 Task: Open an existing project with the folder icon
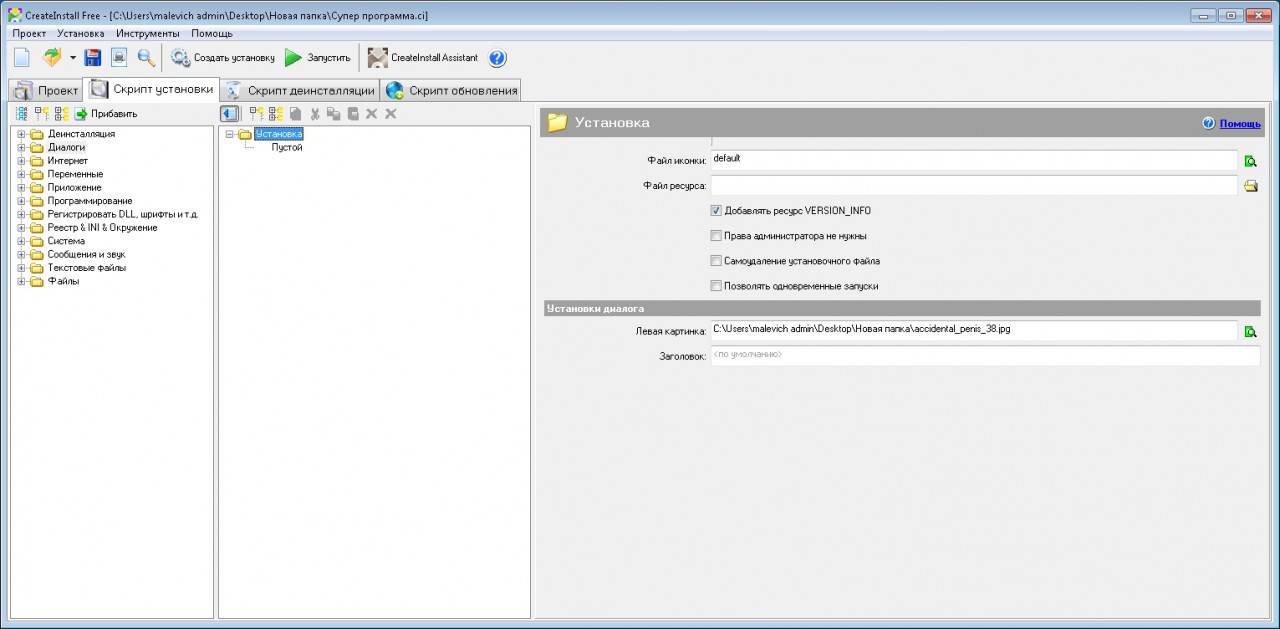point(52,58)
